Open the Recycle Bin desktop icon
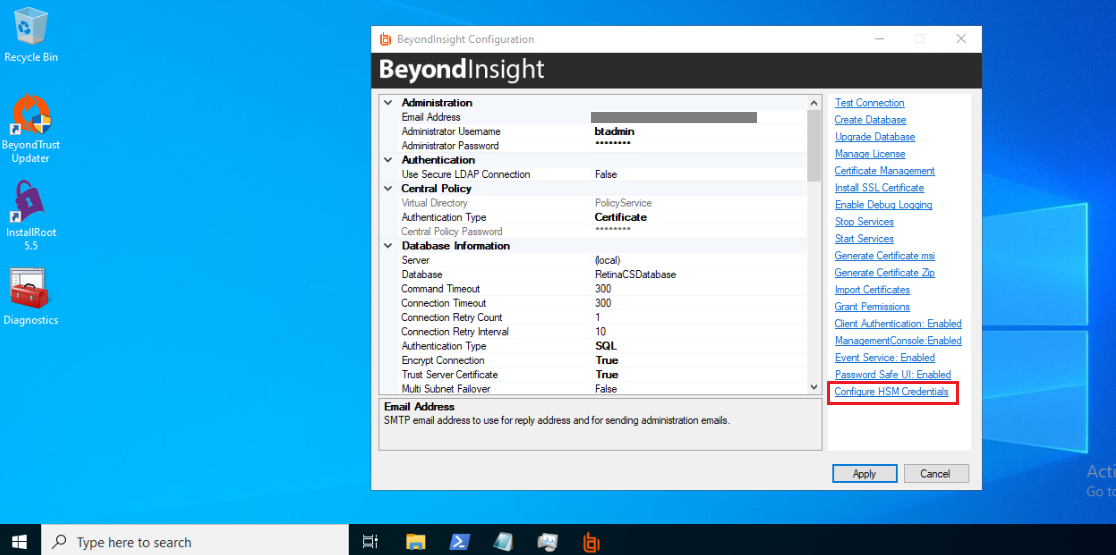This screenshot has height=555, width=1116. [31, 35]
